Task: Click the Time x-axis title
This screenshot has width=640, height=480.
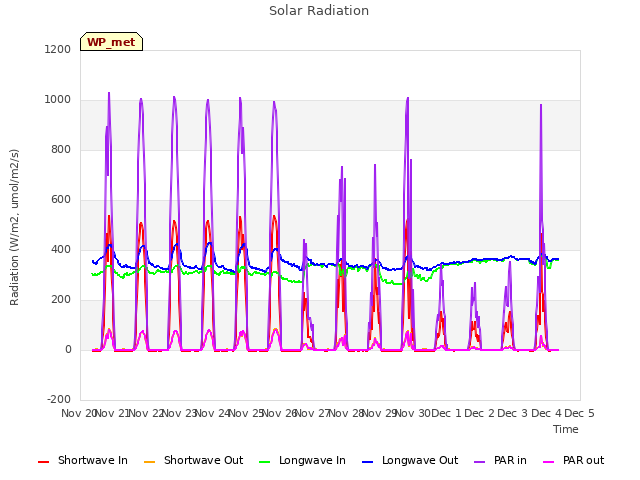Action: click(x=565, y=429)
